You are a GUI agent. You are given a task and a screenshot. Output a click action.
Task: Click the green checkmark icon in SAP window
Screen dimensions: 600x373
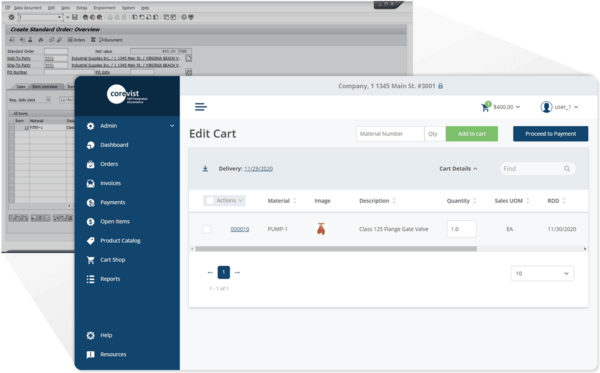coord(11,17)
